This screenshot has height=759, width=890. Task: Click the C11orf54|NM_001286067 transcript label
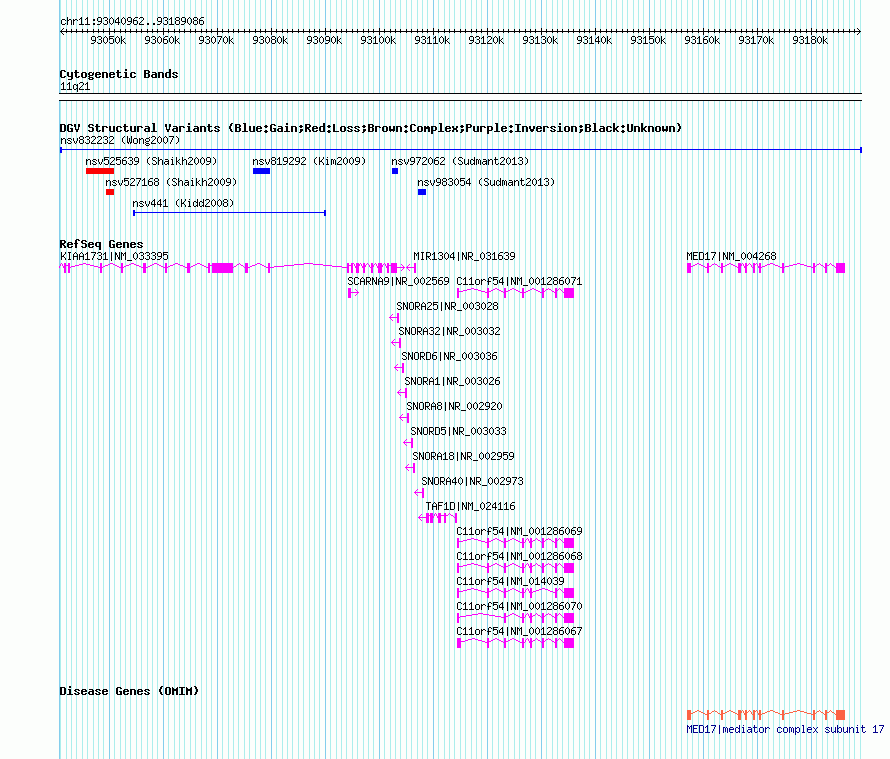pyautogui.click(x=519, y=631)
